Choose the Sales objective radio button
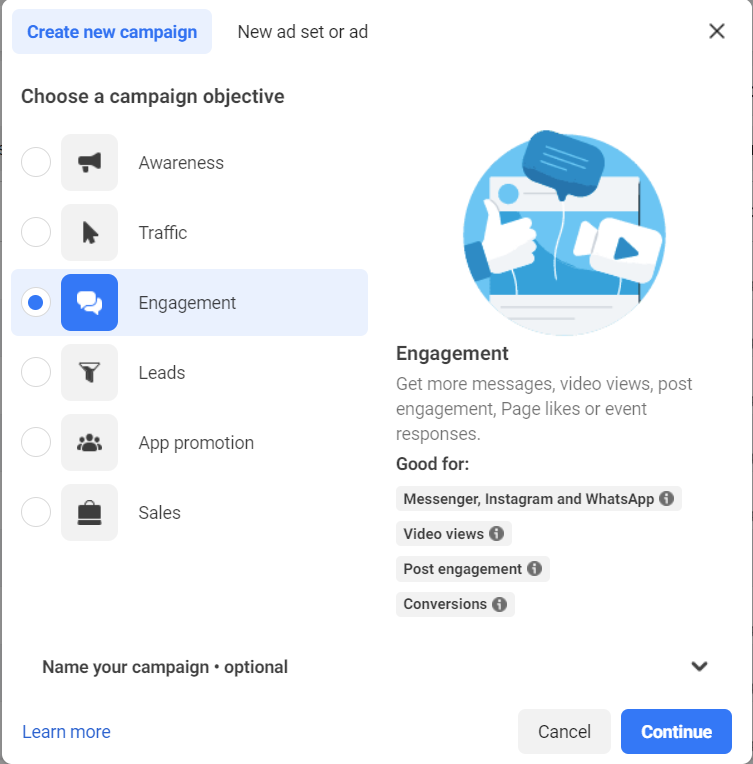753x764 pixels. click(36, 513)
